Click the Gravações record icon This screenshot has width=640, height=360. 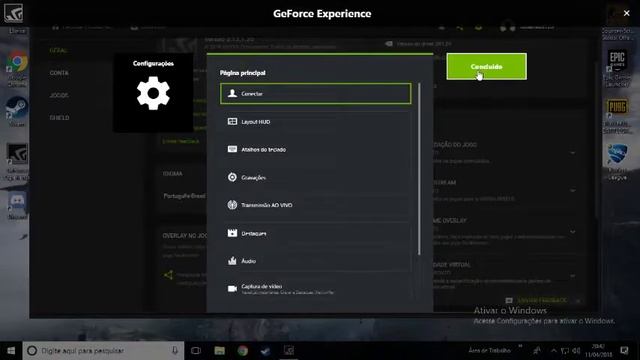(x=232, y=177)
